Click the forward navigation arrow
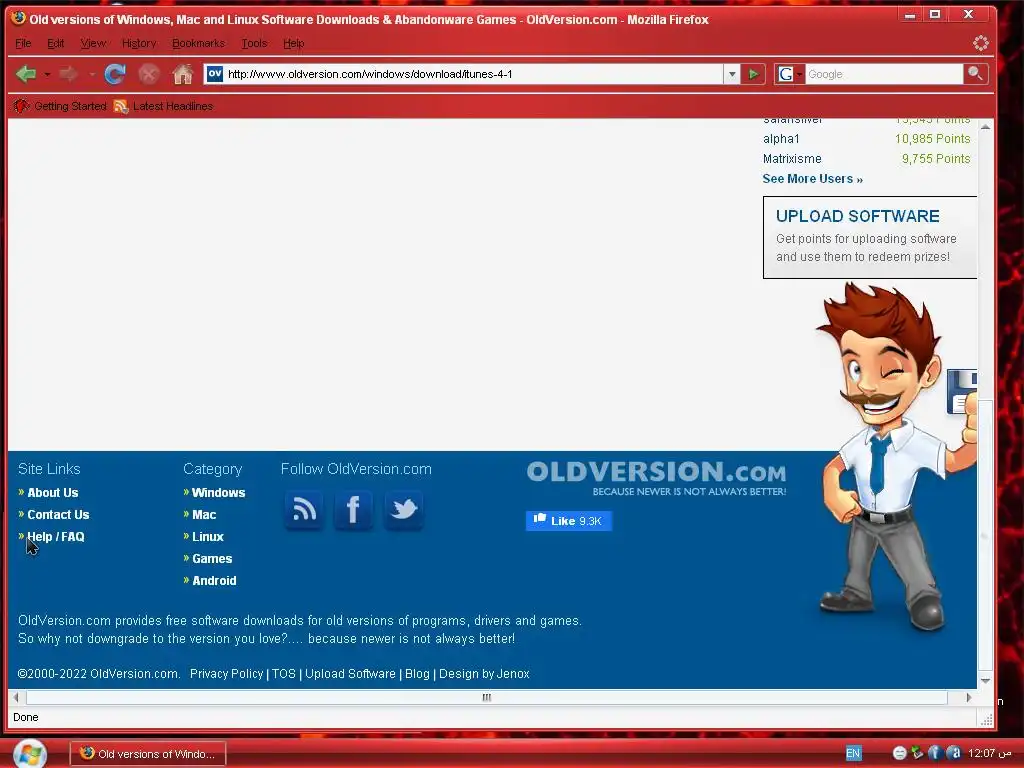The width and height of the screenshot is (1024, 768). [x=68, y=74]
